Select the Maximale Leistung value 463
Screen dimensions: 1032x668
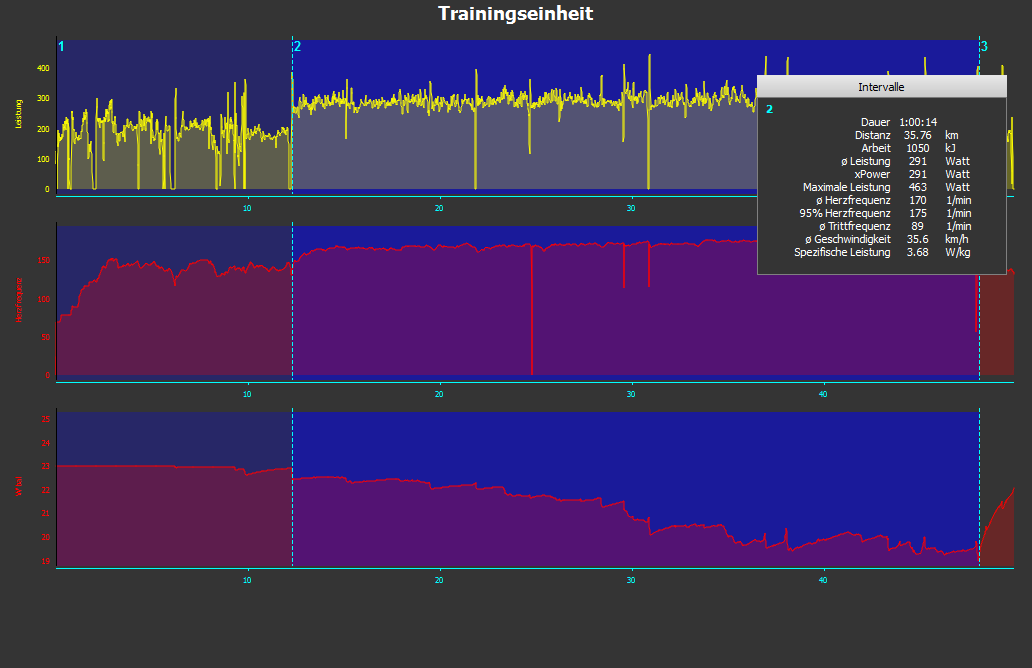[917, 187]
